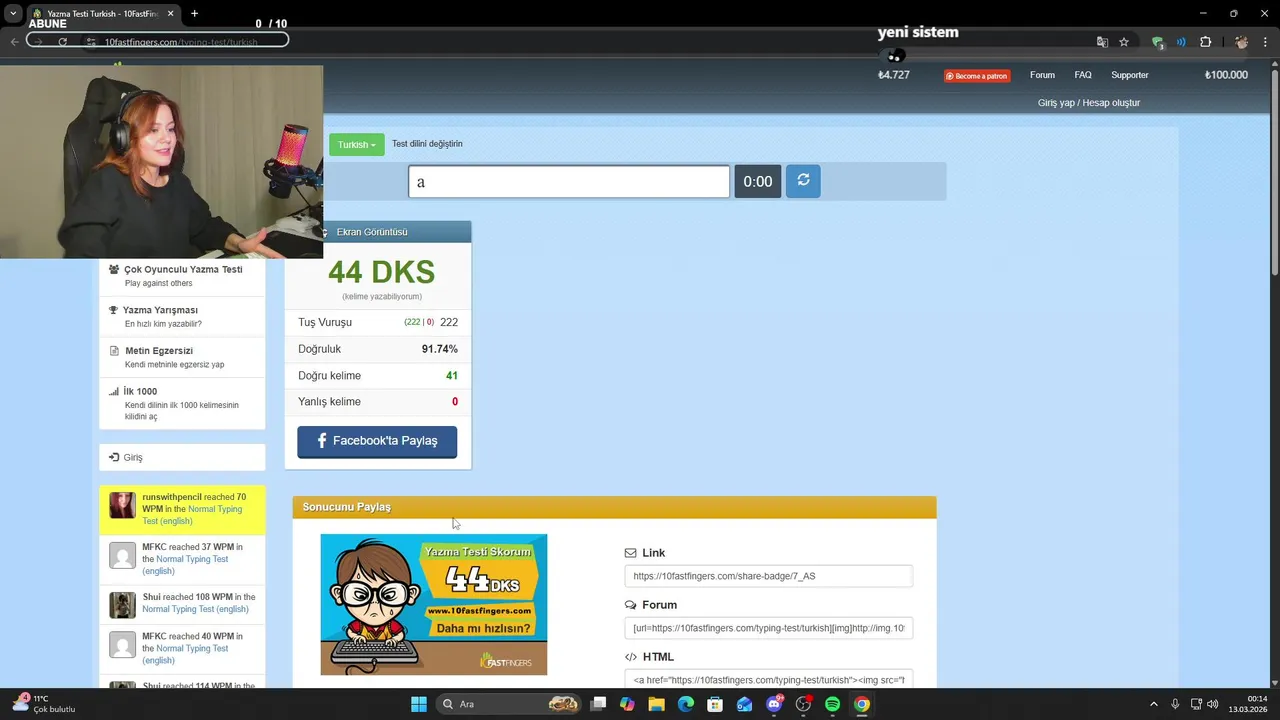The width and height of the screenshot is (1280, 720).
Task: Open the tab search dropdown chevron
Action: click(13, 13)
